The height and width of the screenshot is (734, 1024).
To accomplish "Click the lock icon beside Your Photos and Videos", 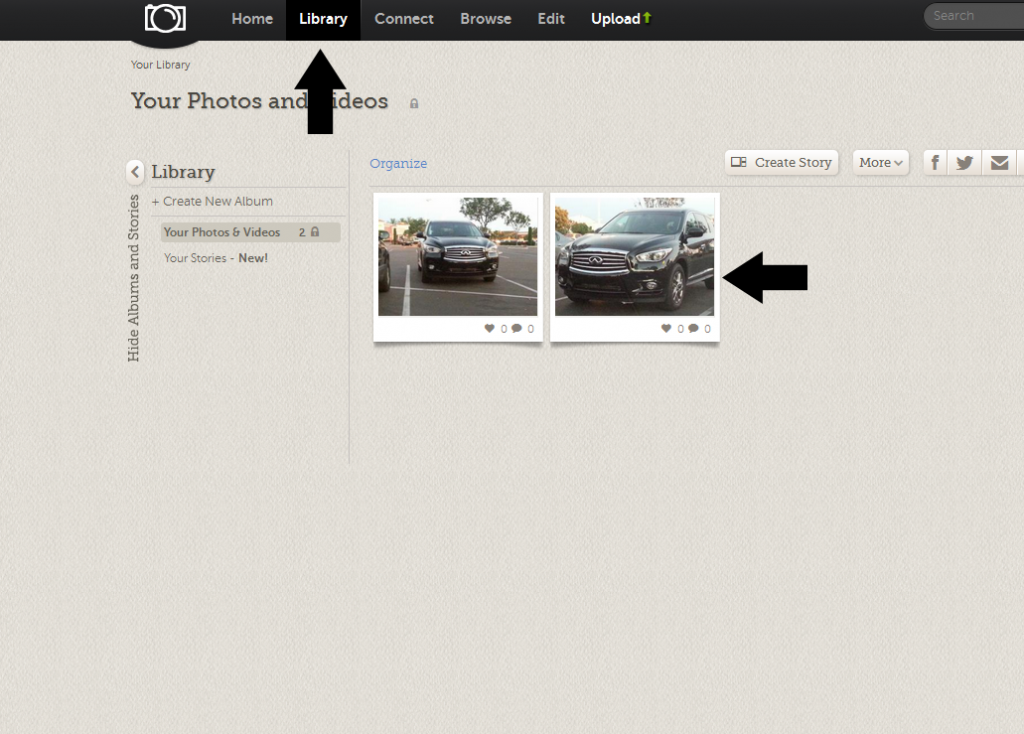I will coord(413,103).
